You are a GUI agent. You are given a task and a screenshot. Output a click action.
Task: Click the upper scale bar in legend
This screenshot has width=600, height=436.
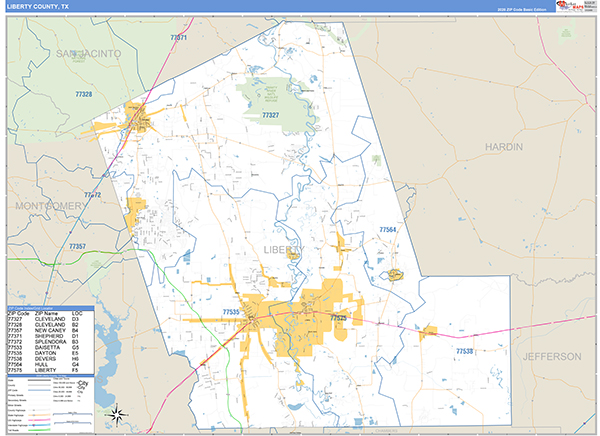click(x=73, y=414)
